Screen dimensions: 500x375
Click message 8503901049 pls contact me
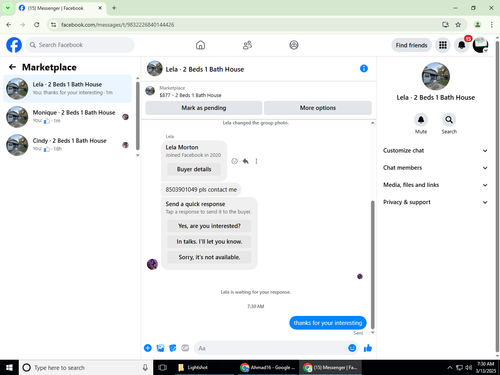201,189
